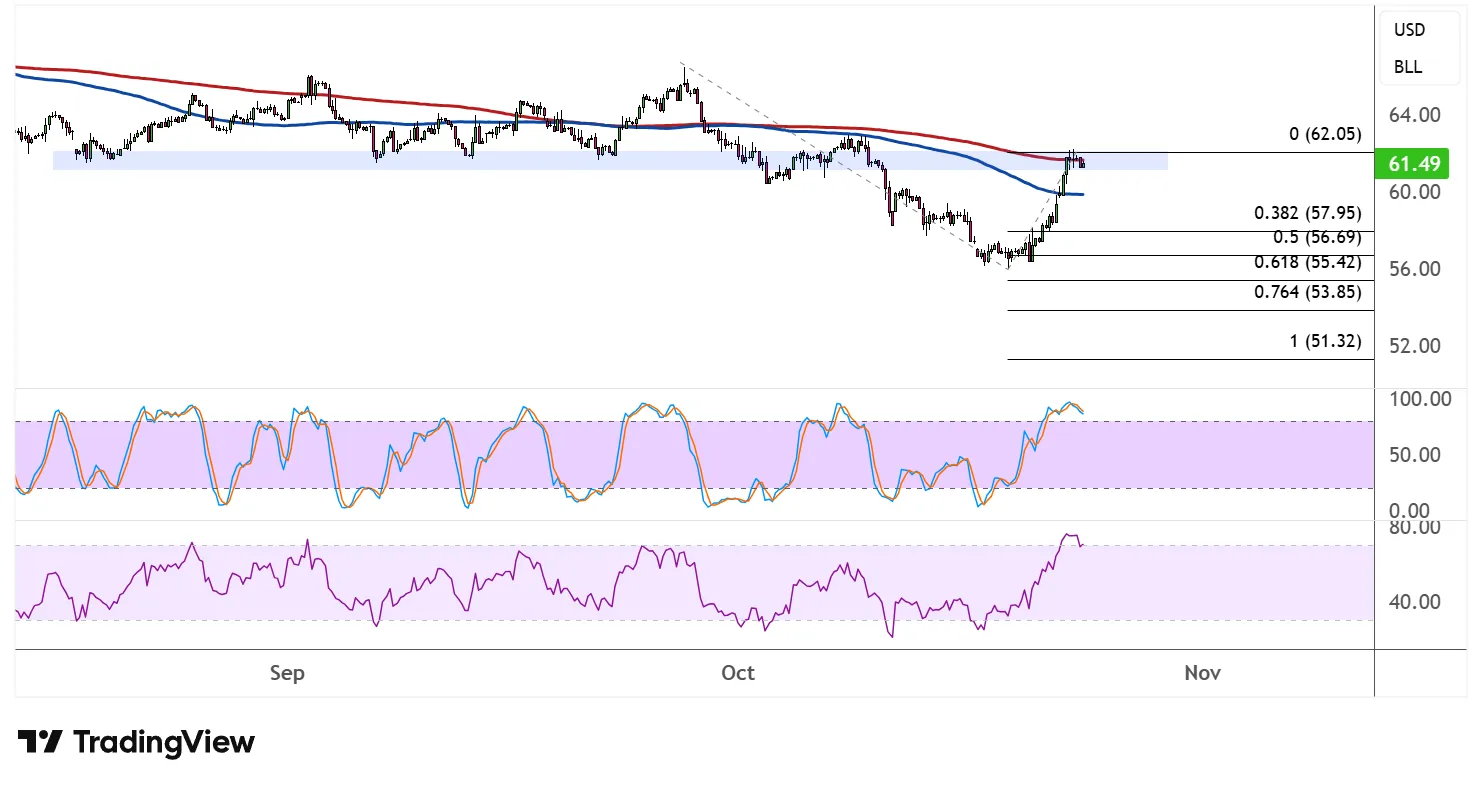This screenshot has width=1482, height=787.
Task: Click the 0.618 (55.42) retracement label
Action: (1307, 262)
